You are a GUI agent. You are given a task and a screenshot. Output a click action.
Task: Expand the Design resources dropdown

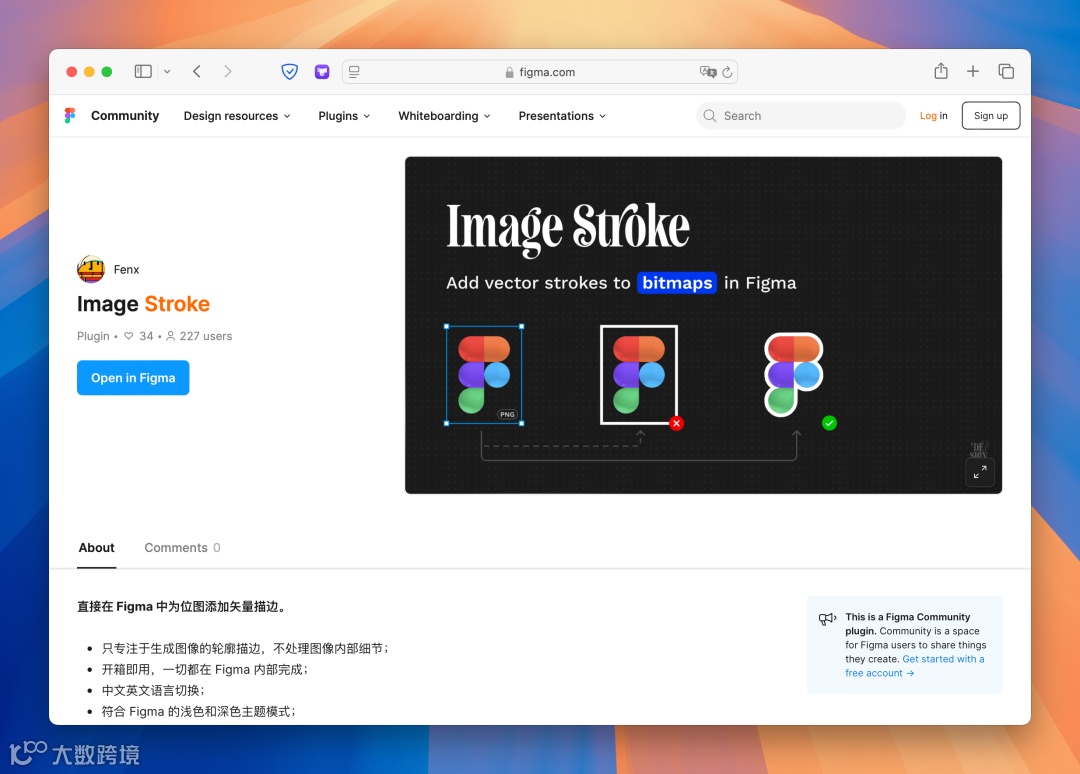click(237, 116)
